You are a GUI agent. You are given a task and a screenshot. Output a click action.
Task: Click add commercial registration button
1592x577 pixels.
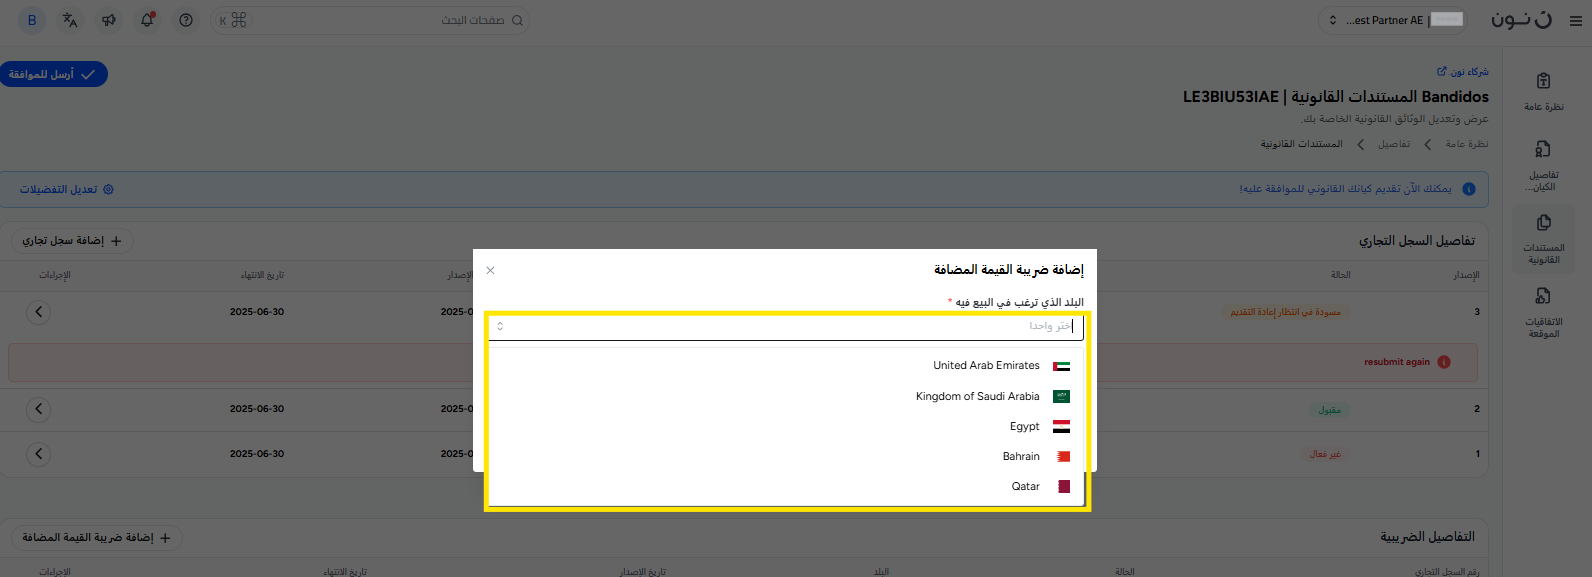click(x=72, y=241)
